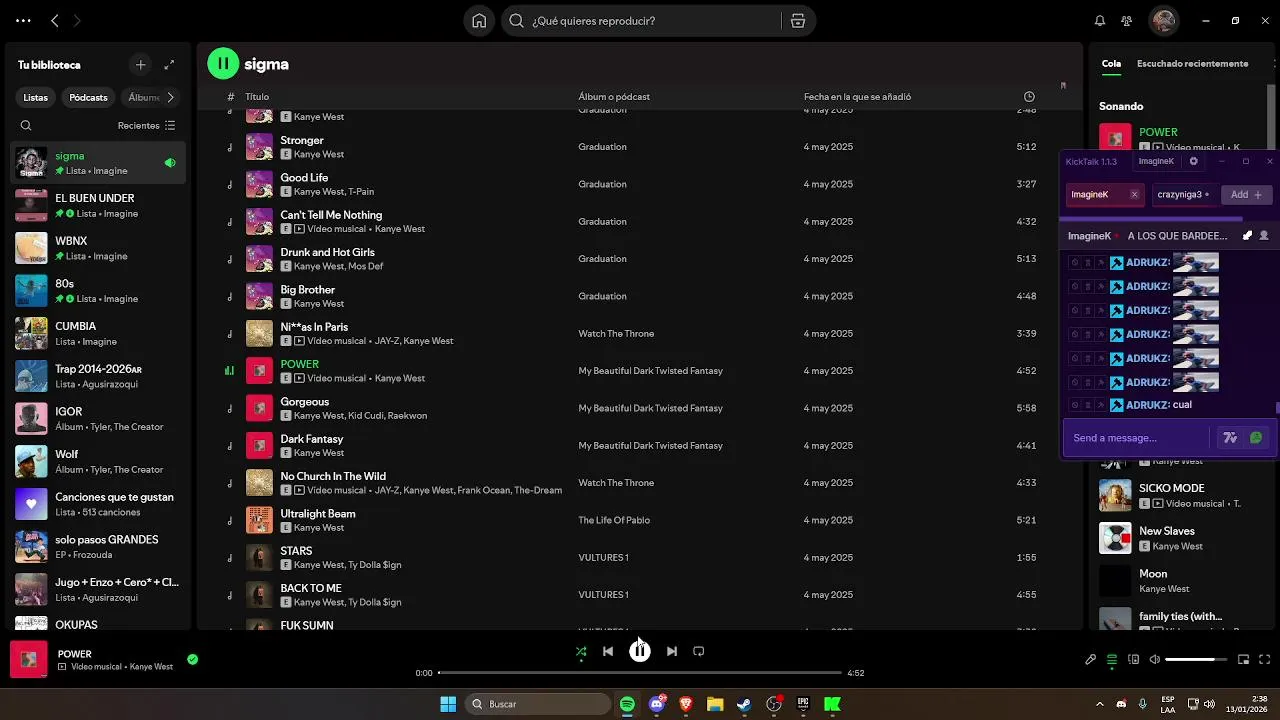Toggle repeat mode

click(x=699, y=651)
